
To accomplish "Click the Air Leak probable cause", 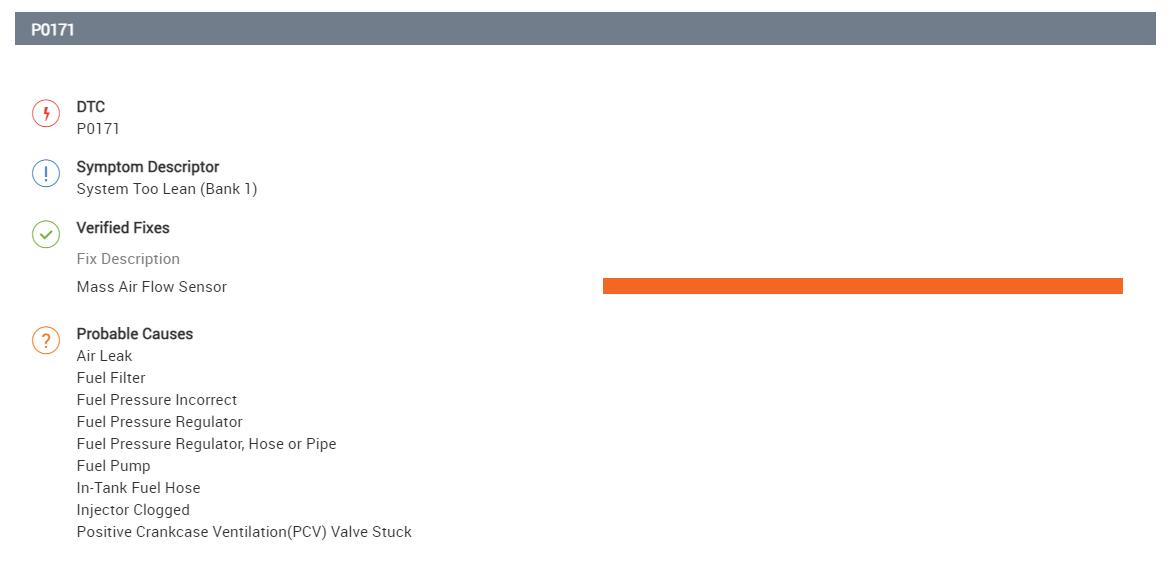I will 105,356.
